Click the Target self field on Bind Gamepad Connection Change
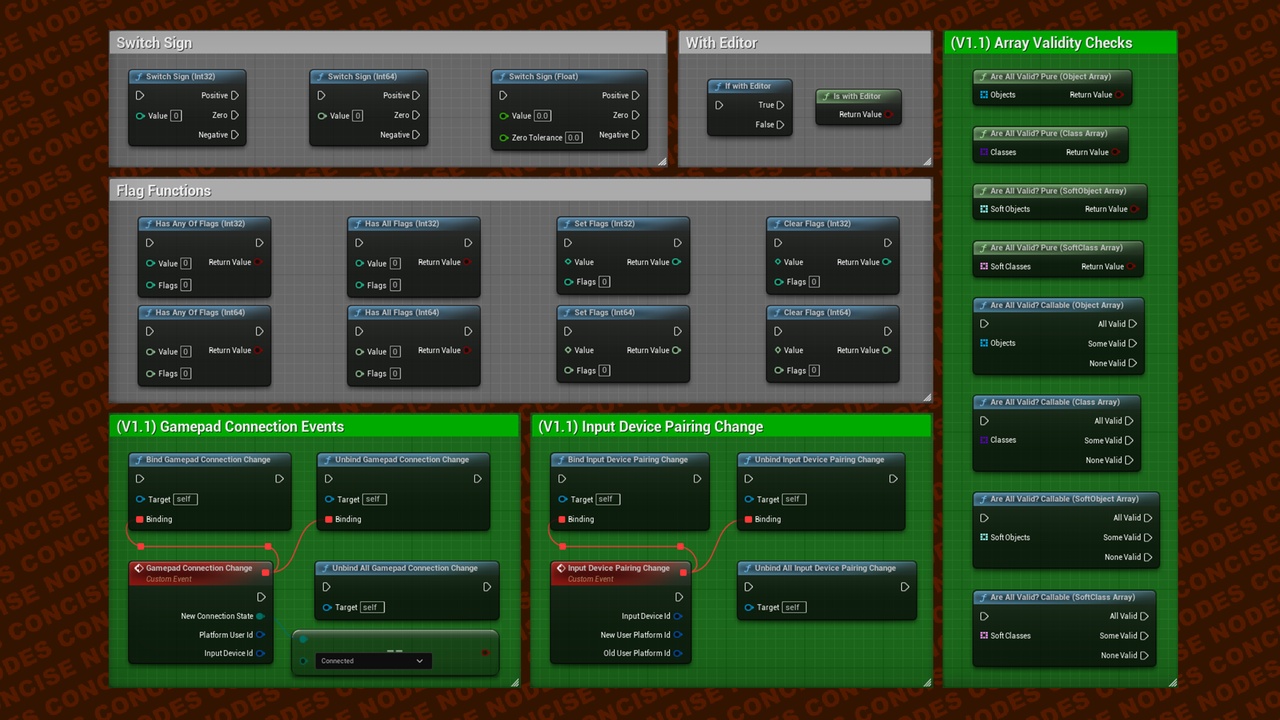 point(186,499)
